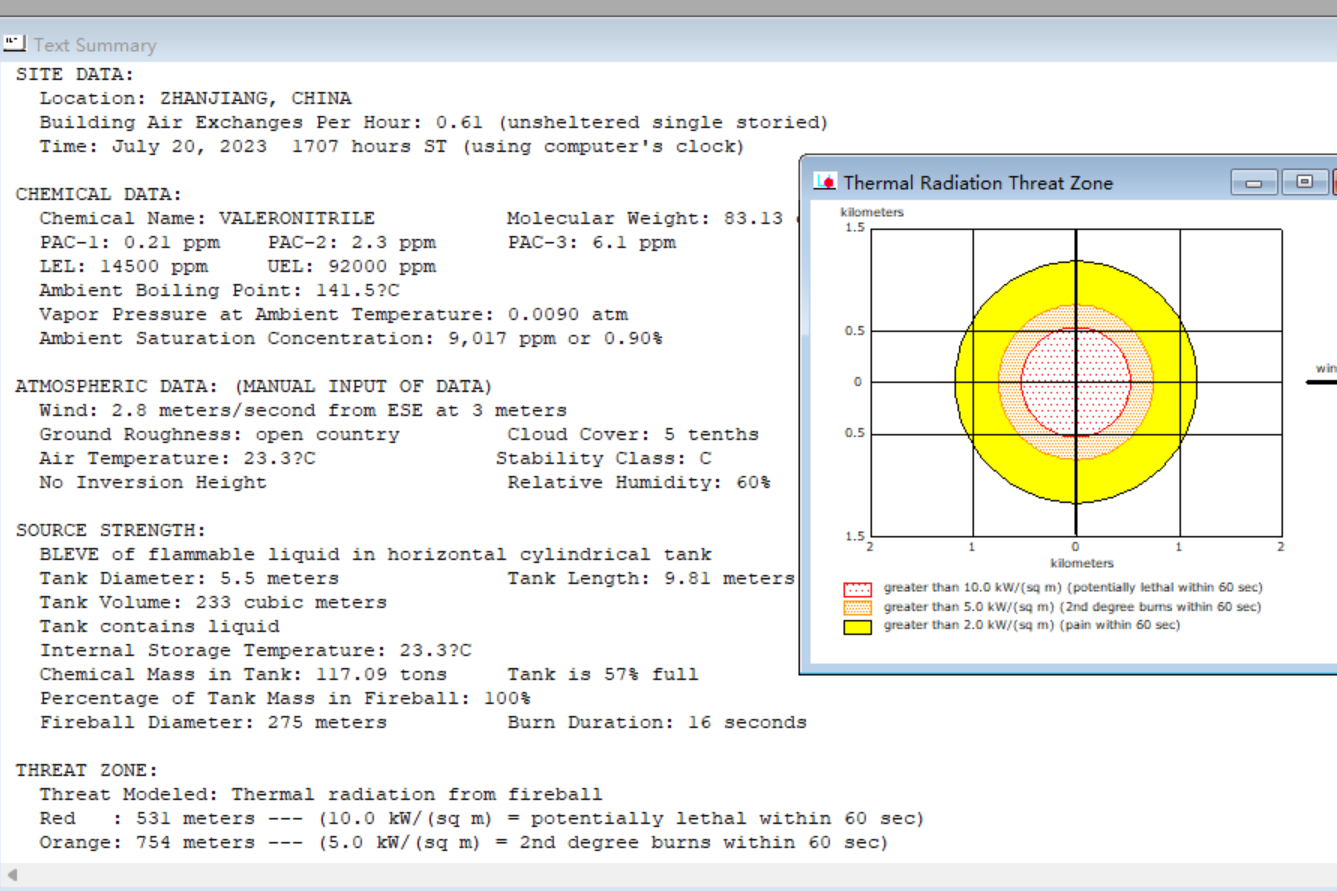
Task: Select the Building Air Exchanges Per Hour line
Action: click(434, 122)
